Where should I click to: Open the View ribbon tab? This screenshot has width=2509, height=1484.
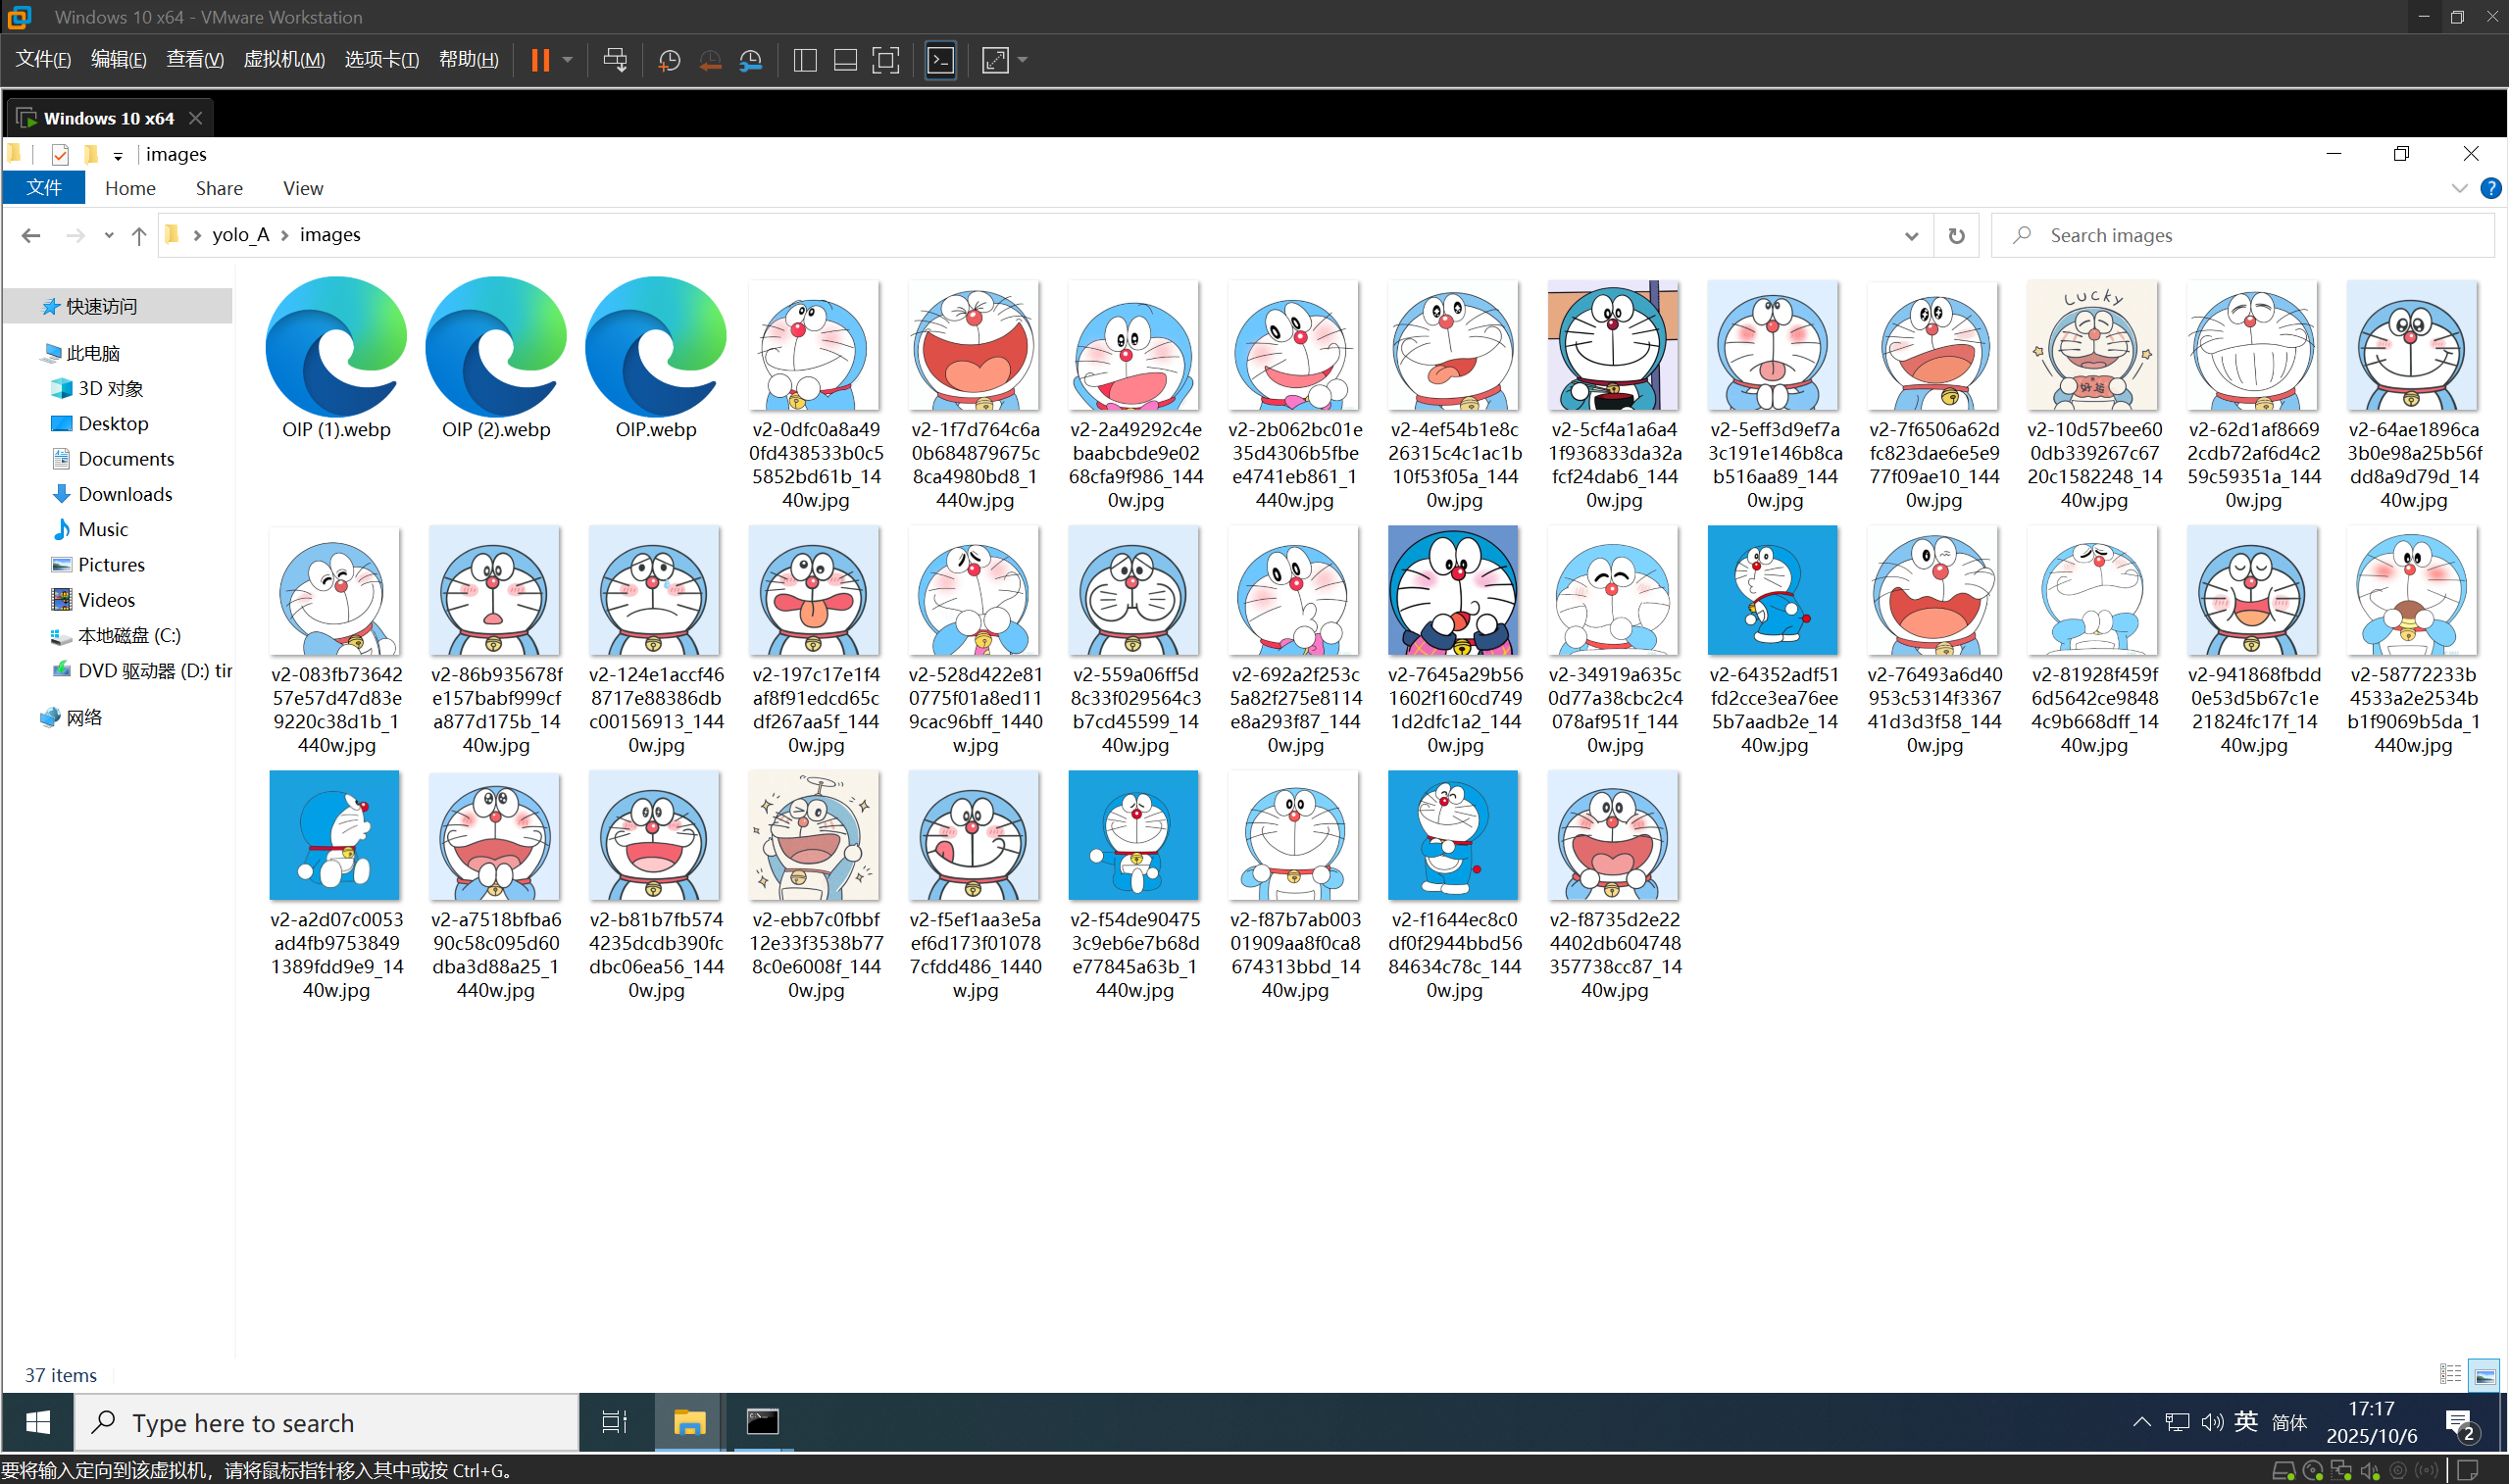coord(302,188)
